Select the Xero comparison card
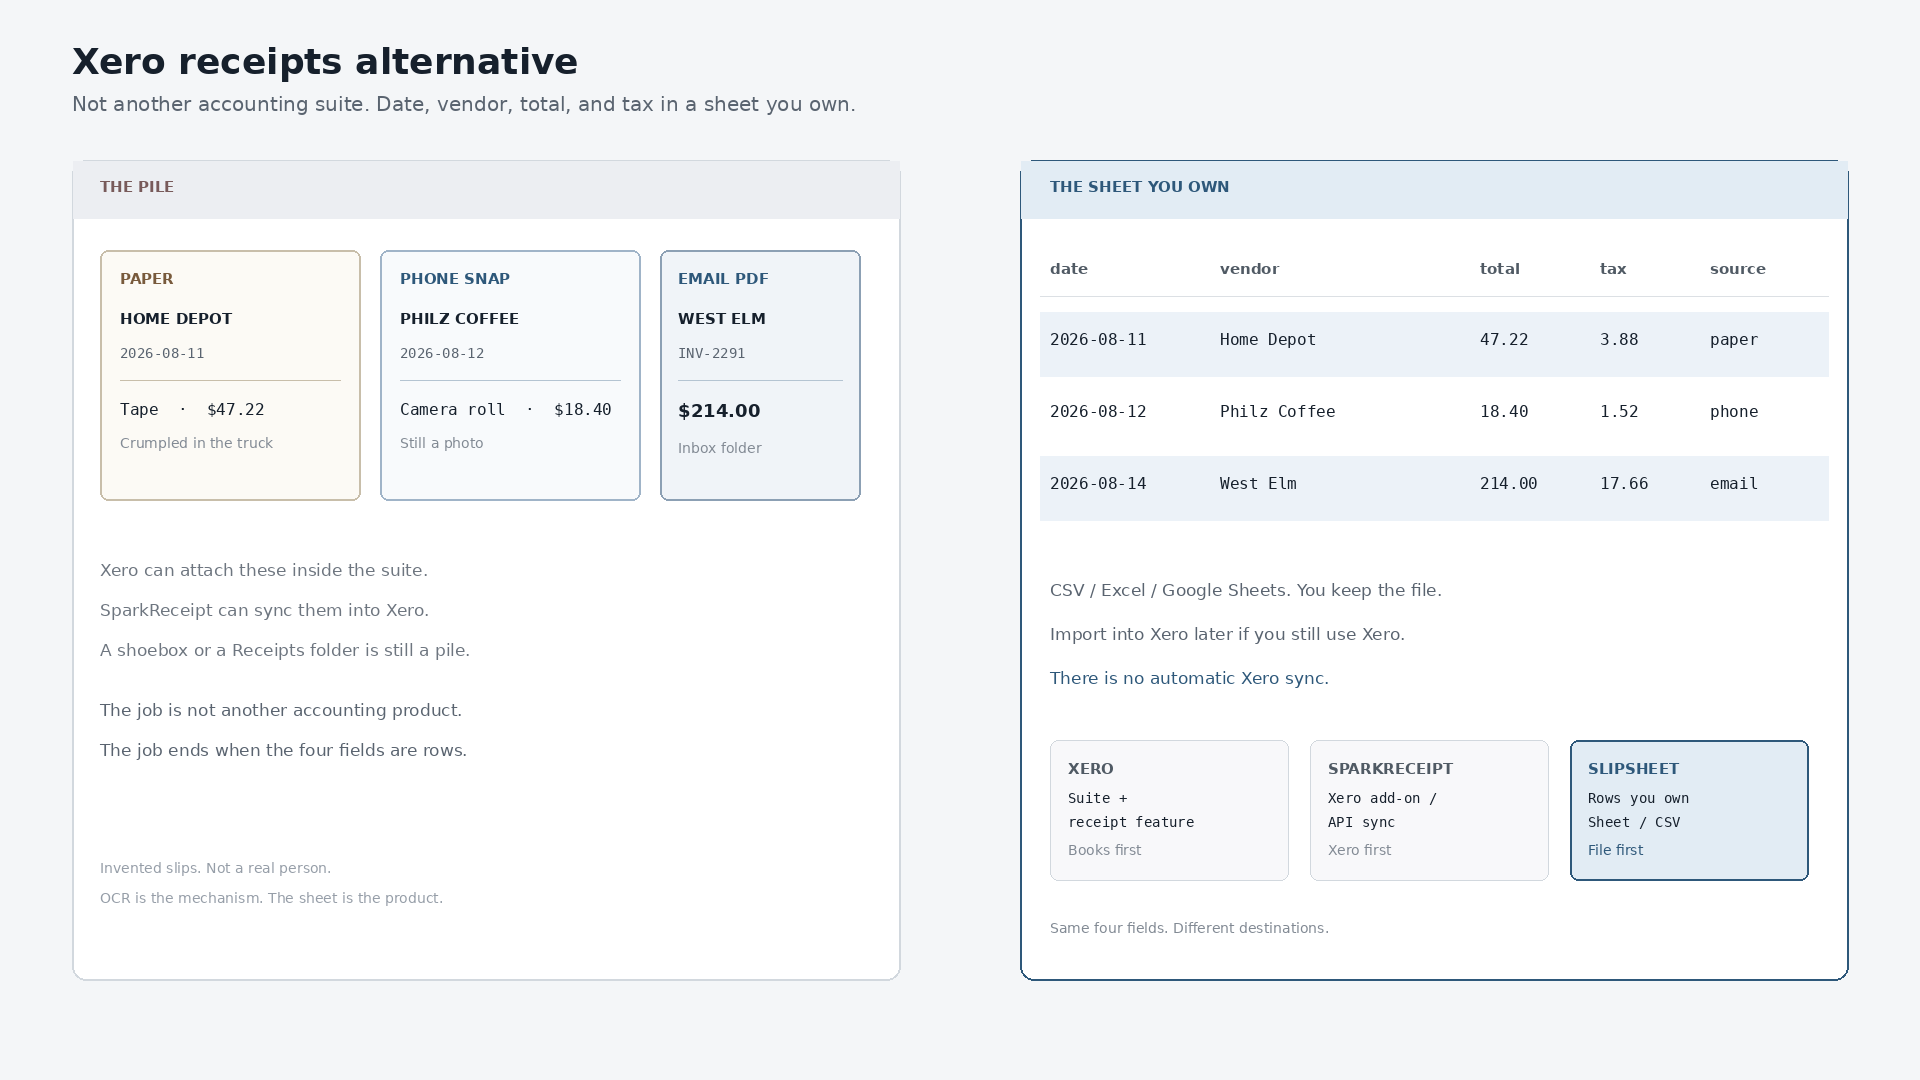This screenshot has width=1920, height=1080. click(1169, 810)
